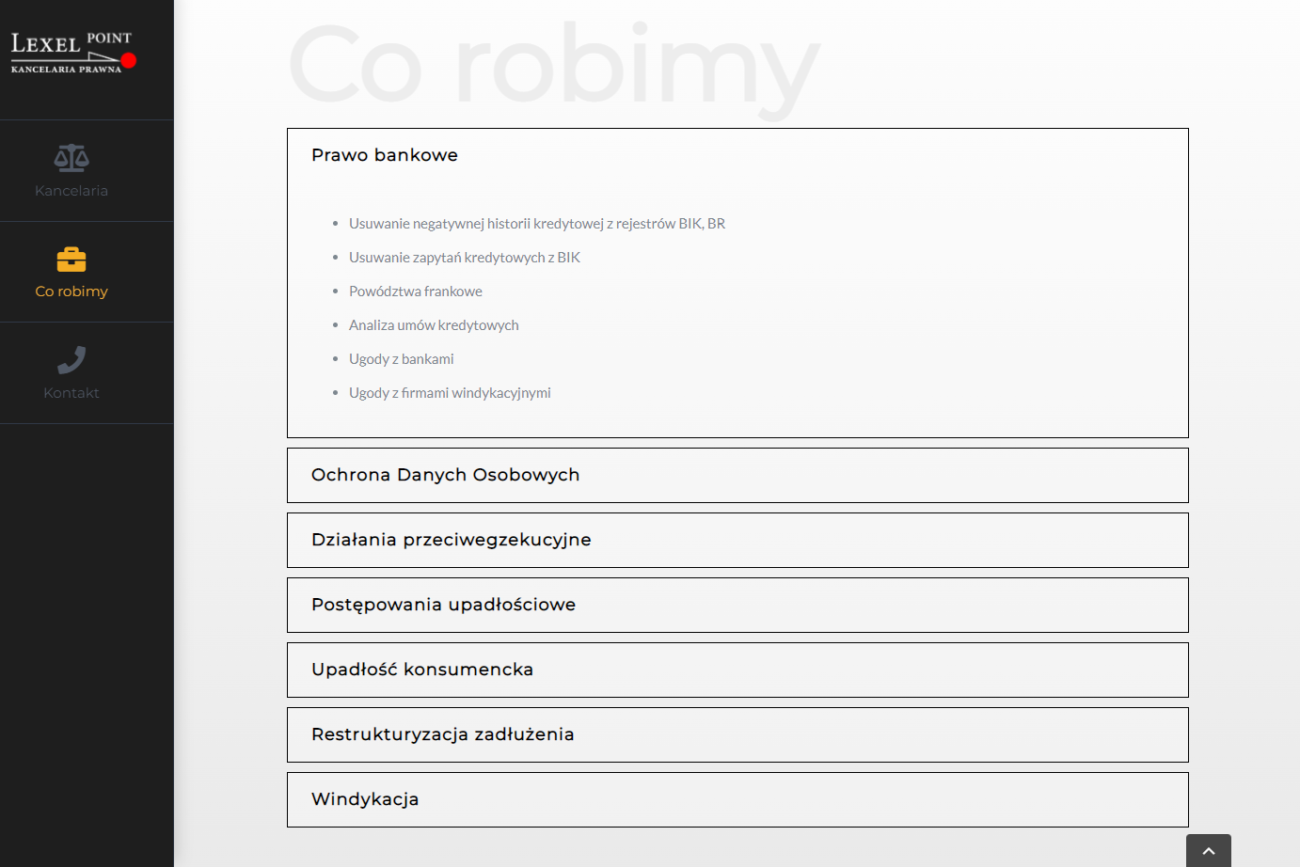Image resolution: width=1300 pixels, height=867 pixels.
Task: Click the Lexel Point logo
Action: (x=72, y=52)
